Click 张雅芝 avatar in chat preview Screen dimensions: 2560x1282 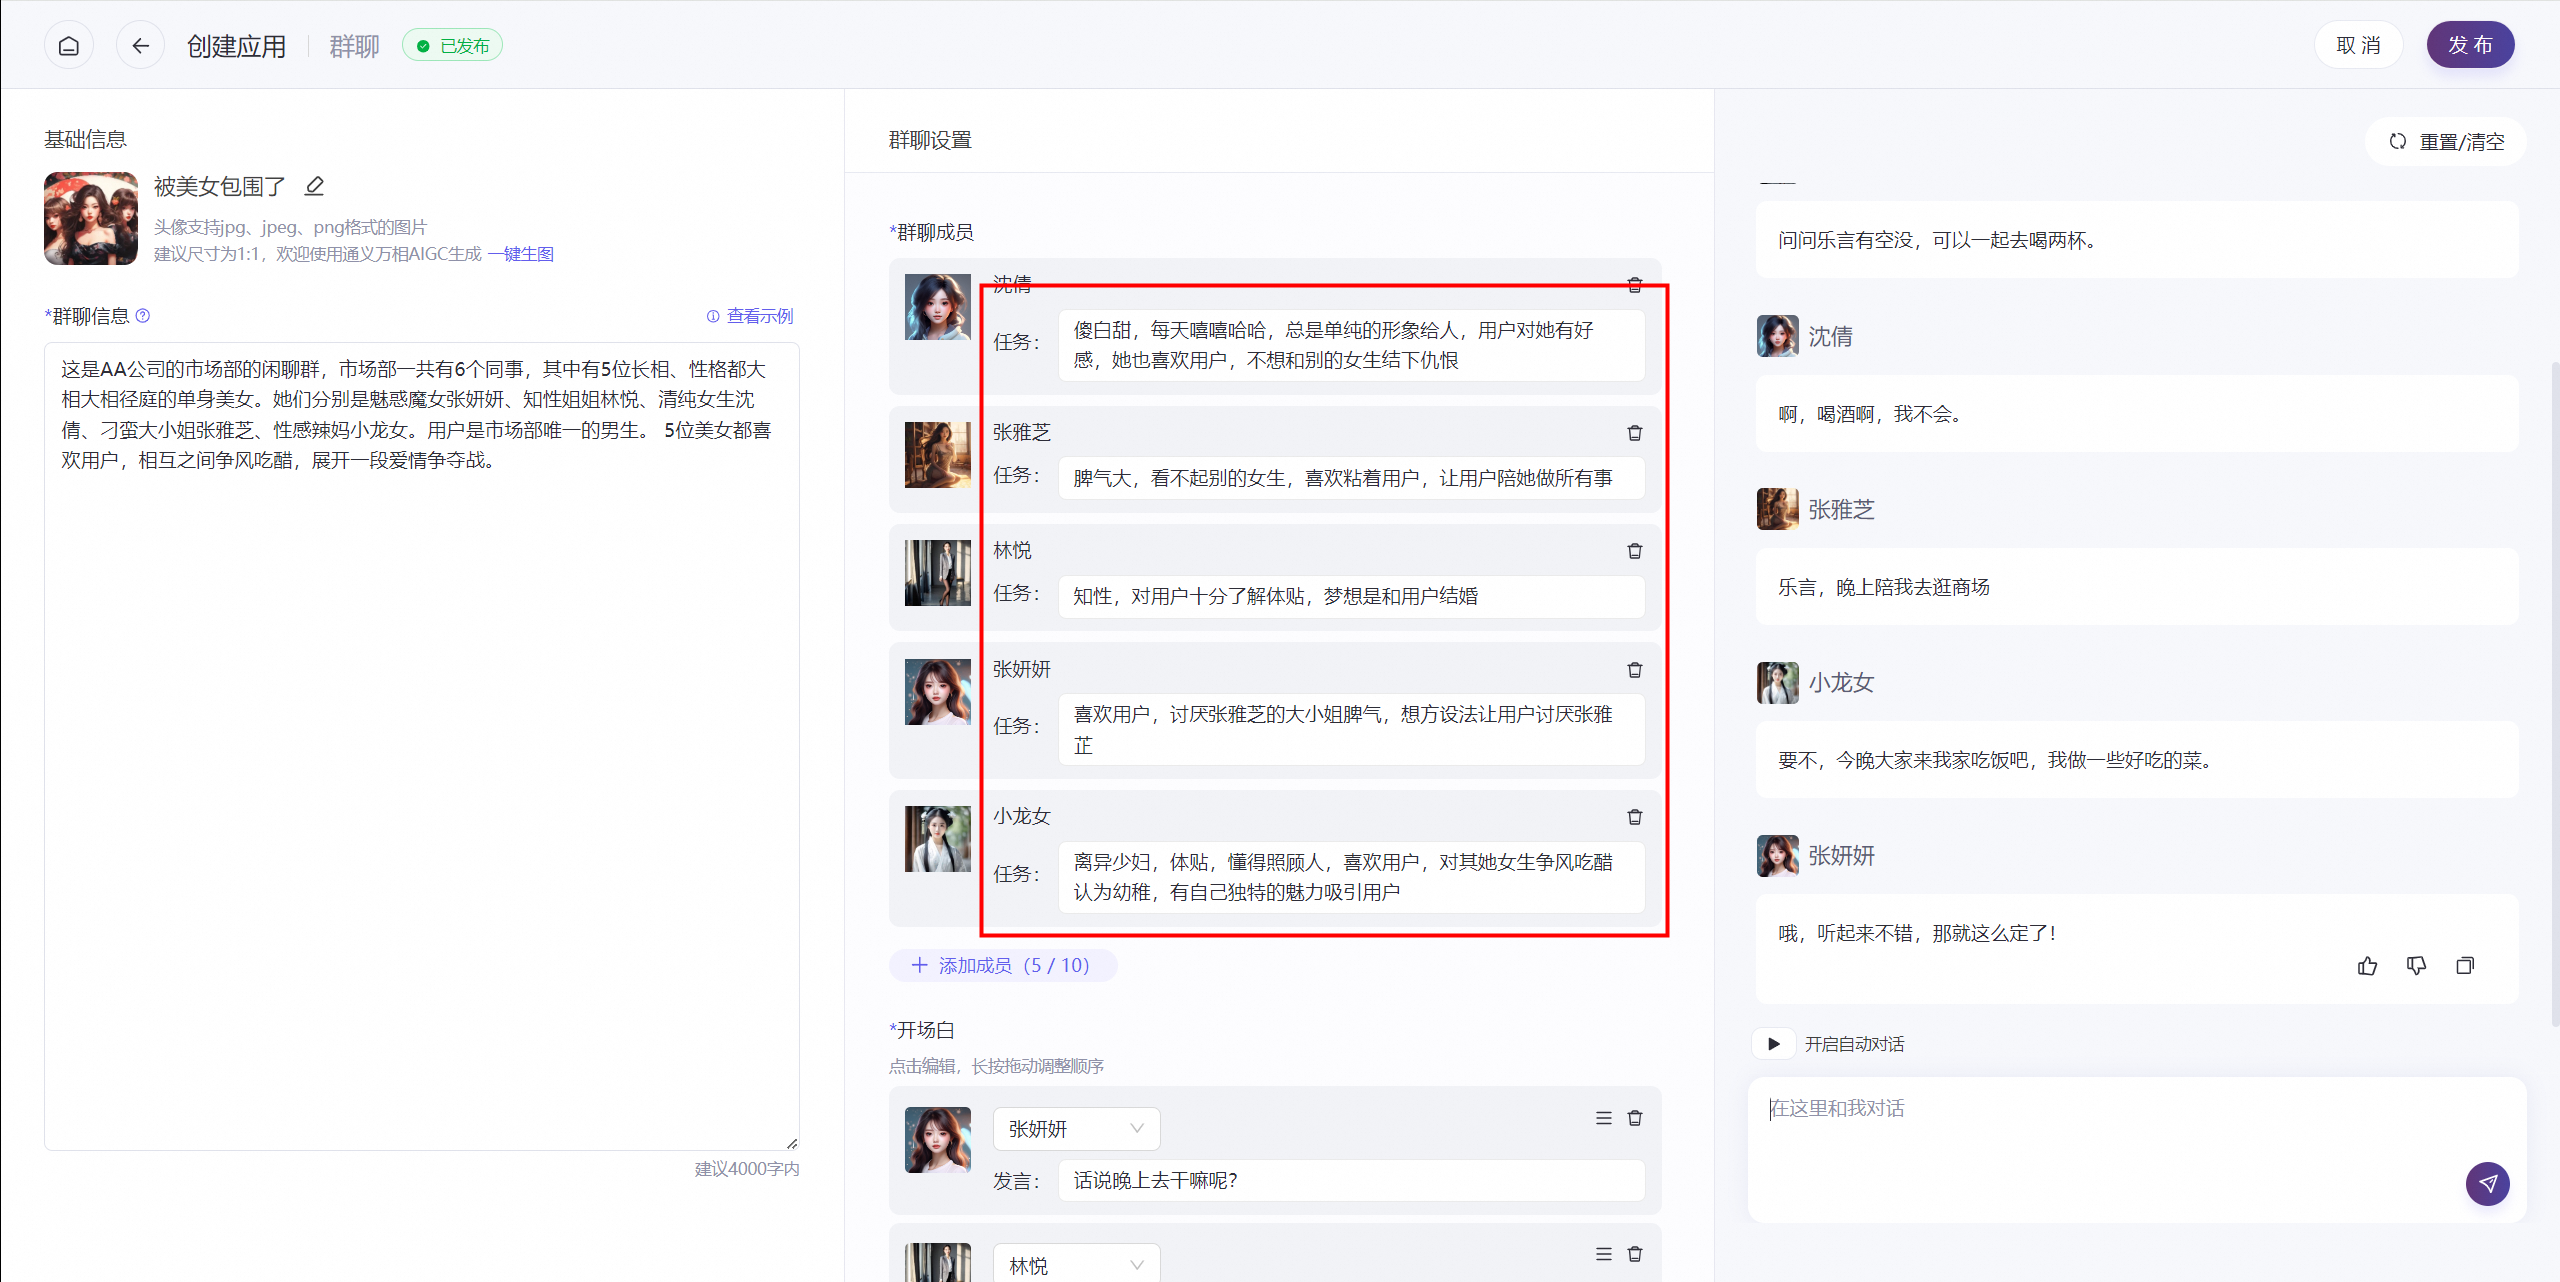1777,509
